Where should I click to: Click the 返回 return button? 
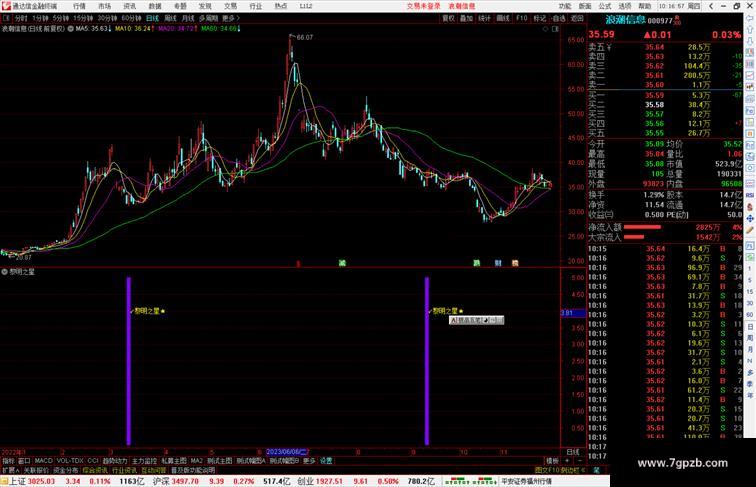[577, 18]
